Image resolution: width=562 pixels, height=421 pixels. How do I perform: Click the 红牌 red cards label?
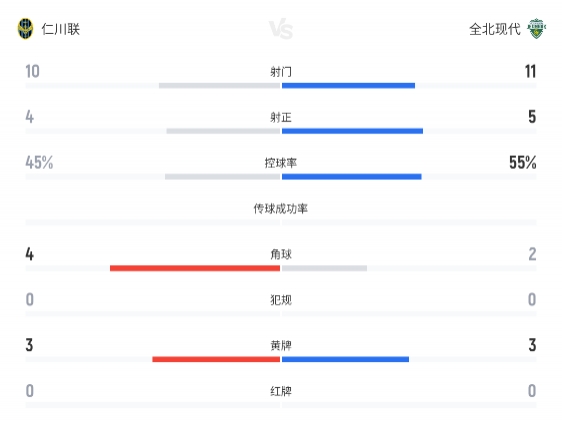(x=281, y=391)
